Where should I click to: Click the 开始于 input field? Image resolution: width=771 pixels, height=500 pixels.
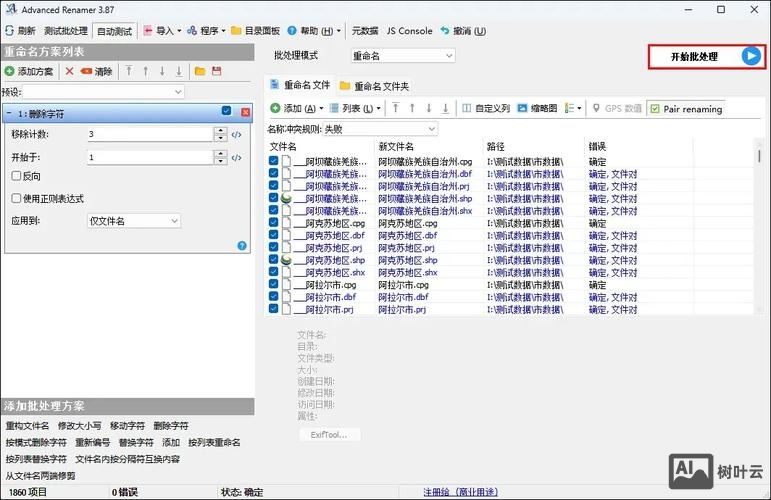(150, 157)
